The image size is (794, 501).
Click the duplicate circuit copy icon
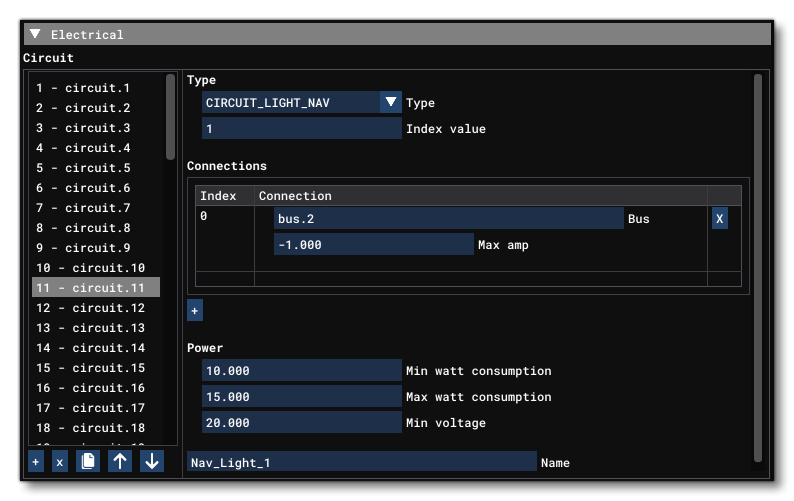tap(88, 462)
